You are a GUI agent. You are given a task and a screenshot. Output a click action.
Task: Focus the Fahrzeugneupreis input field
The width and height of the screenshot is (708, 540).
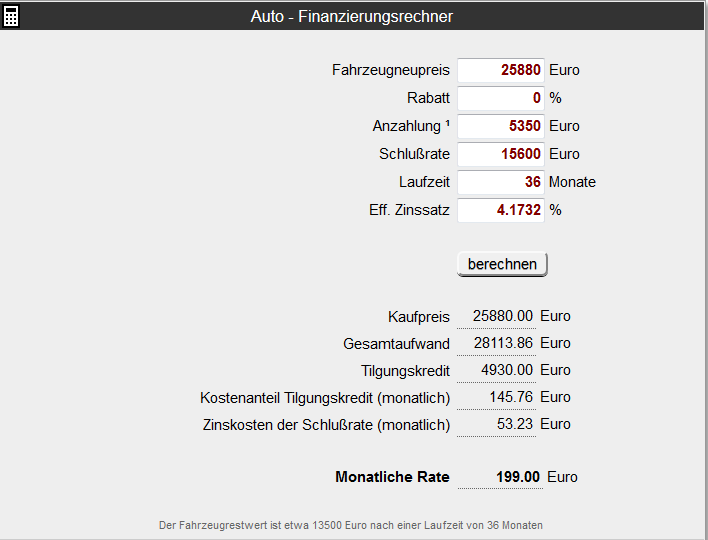[x=501, y=70]
